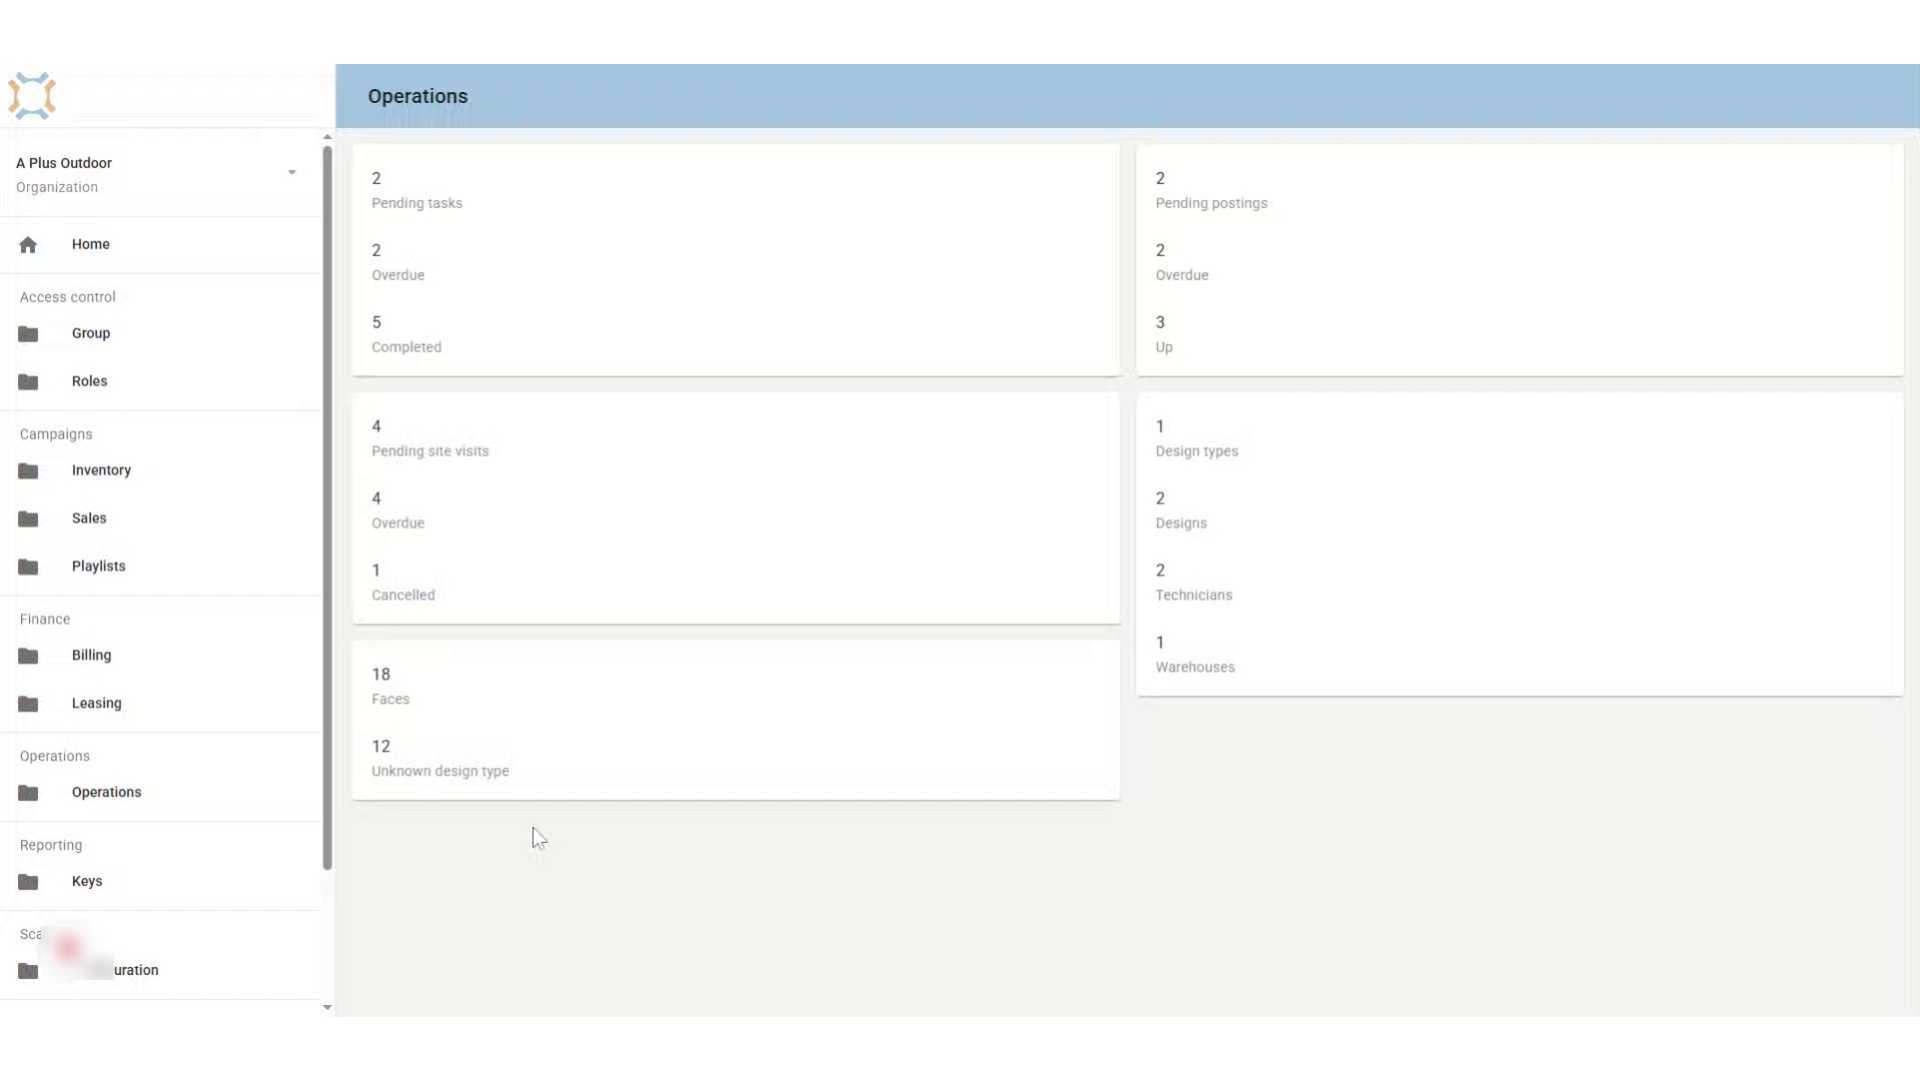The height and width of the screenshot is (1080, 1920).
Task: Click the Pending postings label
Action: click(x=1211, y=203)
